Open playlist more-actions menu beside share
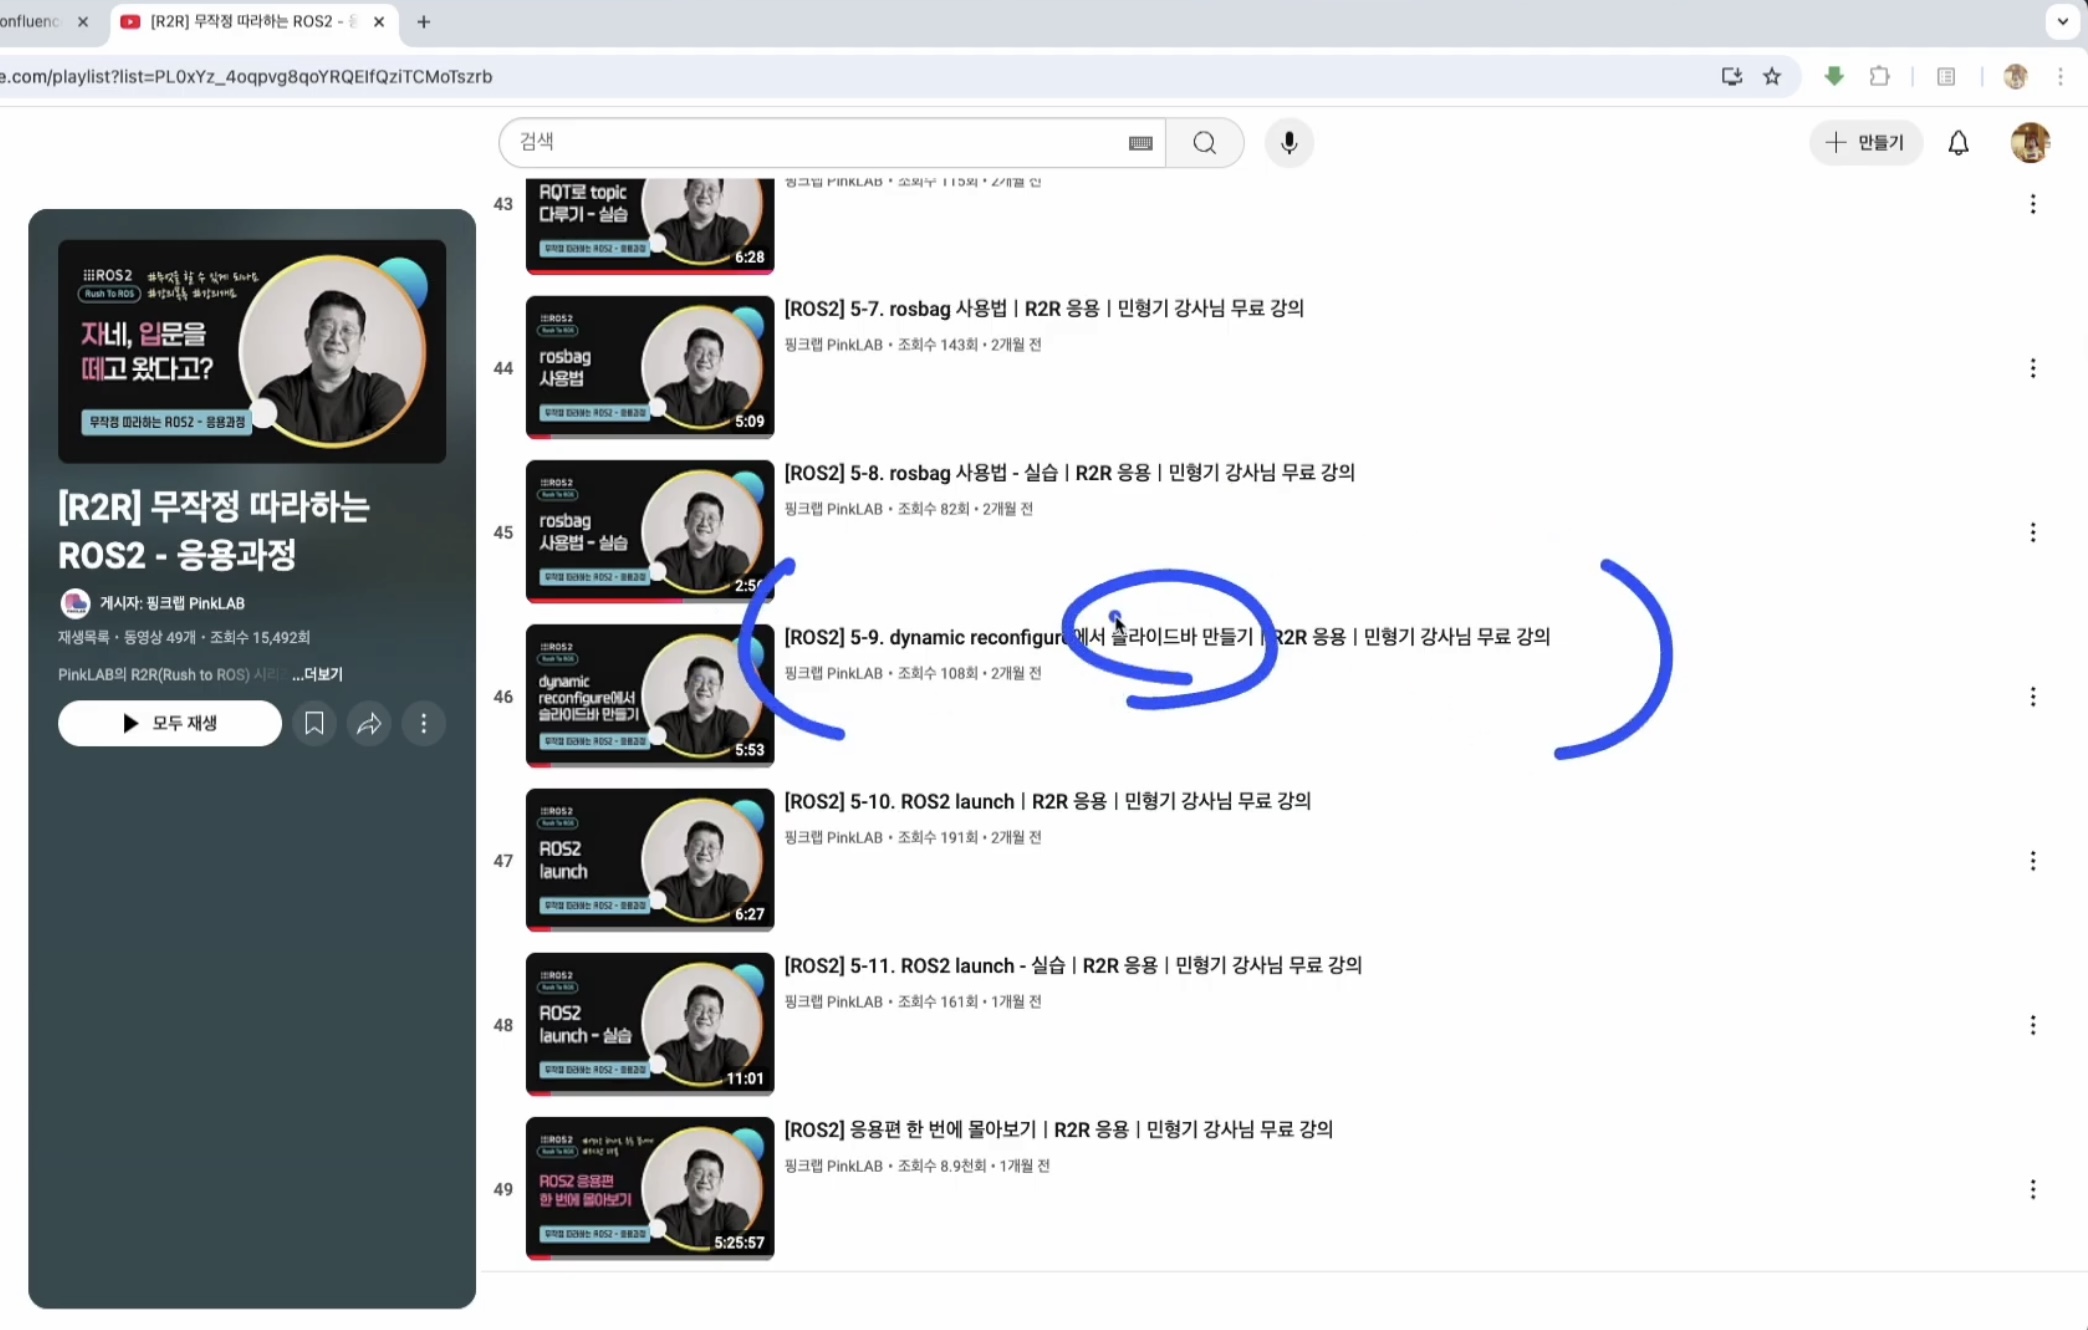Image resolution: width=2088 pixels, height=1330 pixels. coord(424,723)
